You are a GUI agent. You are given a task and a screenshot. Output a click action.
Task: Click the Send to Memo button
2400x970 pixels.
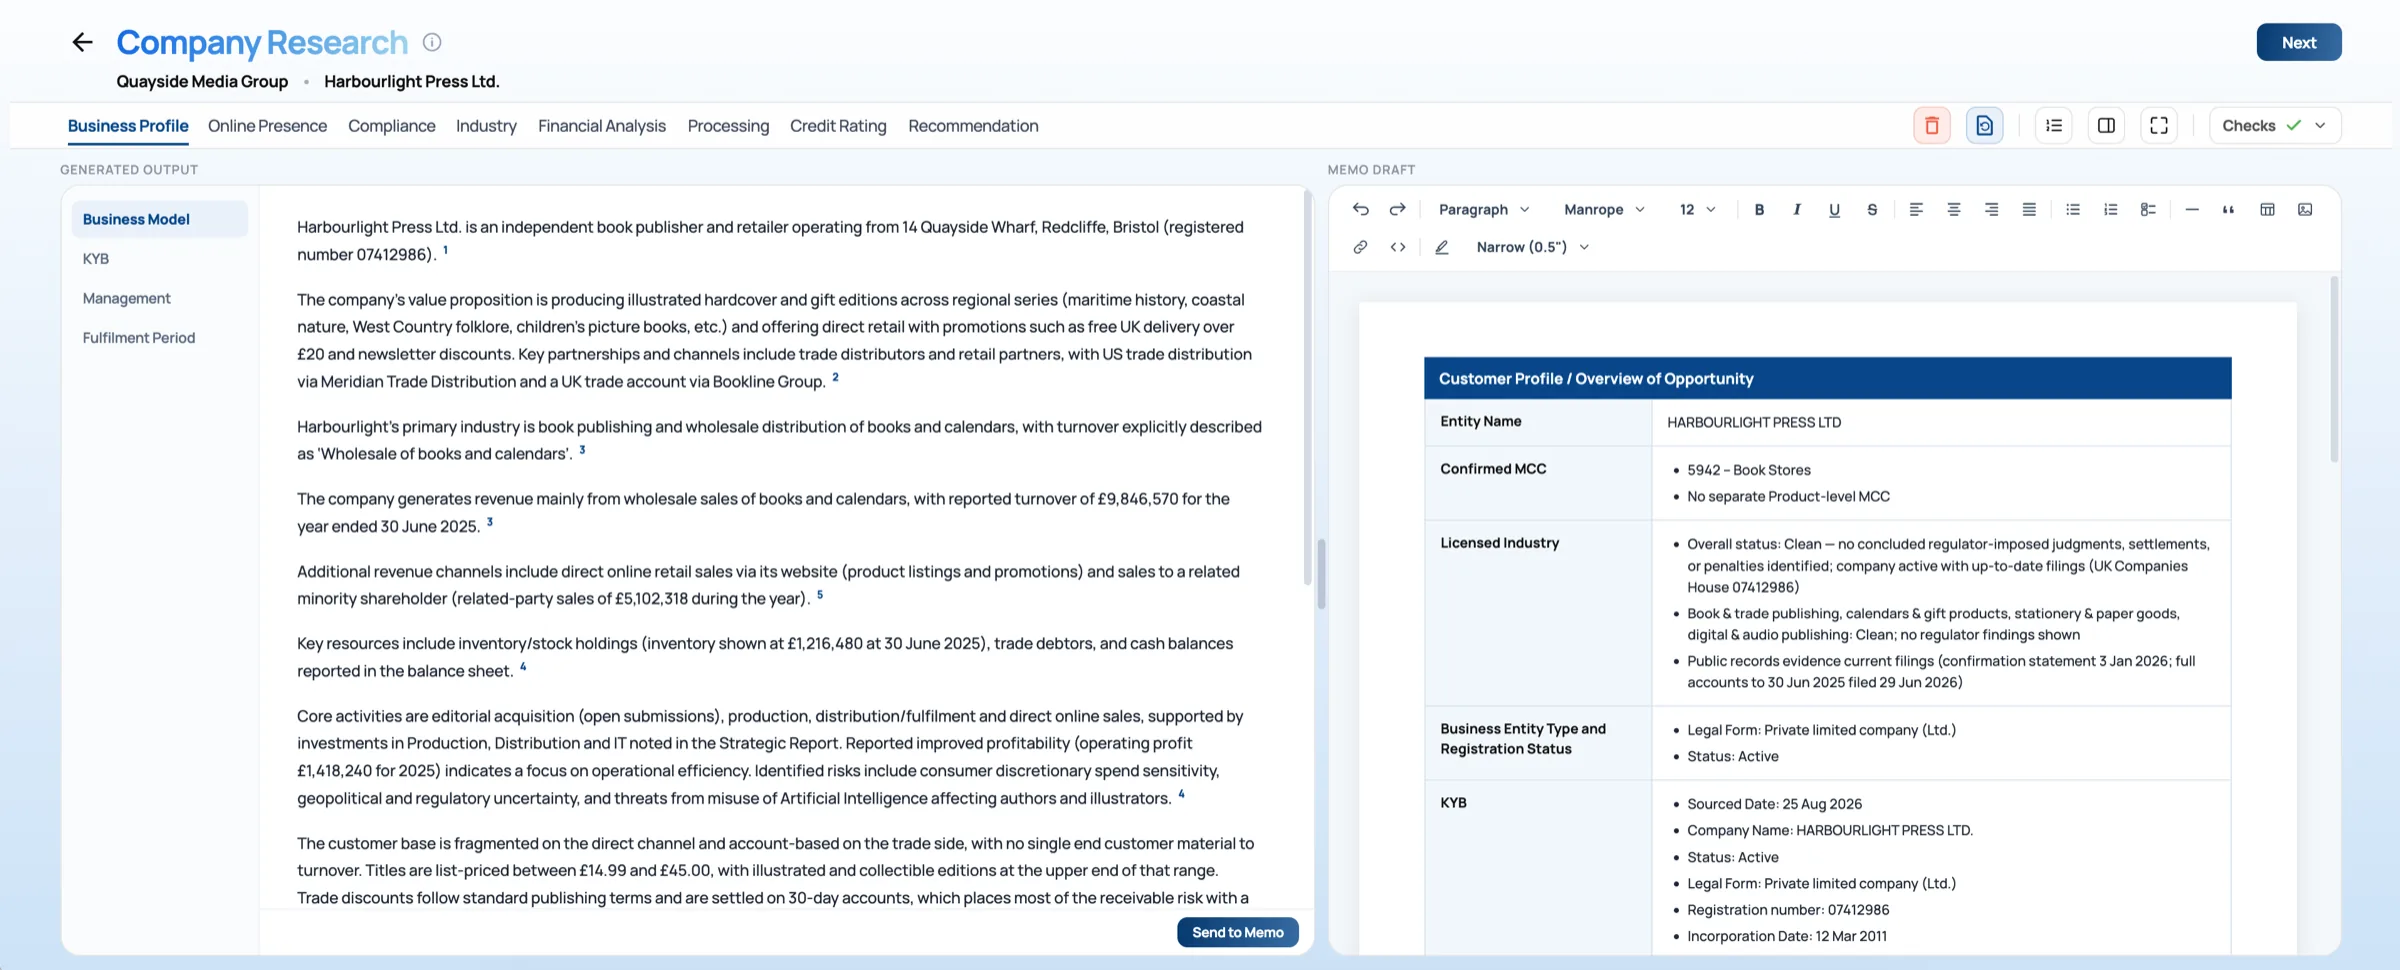[1238, 932]
